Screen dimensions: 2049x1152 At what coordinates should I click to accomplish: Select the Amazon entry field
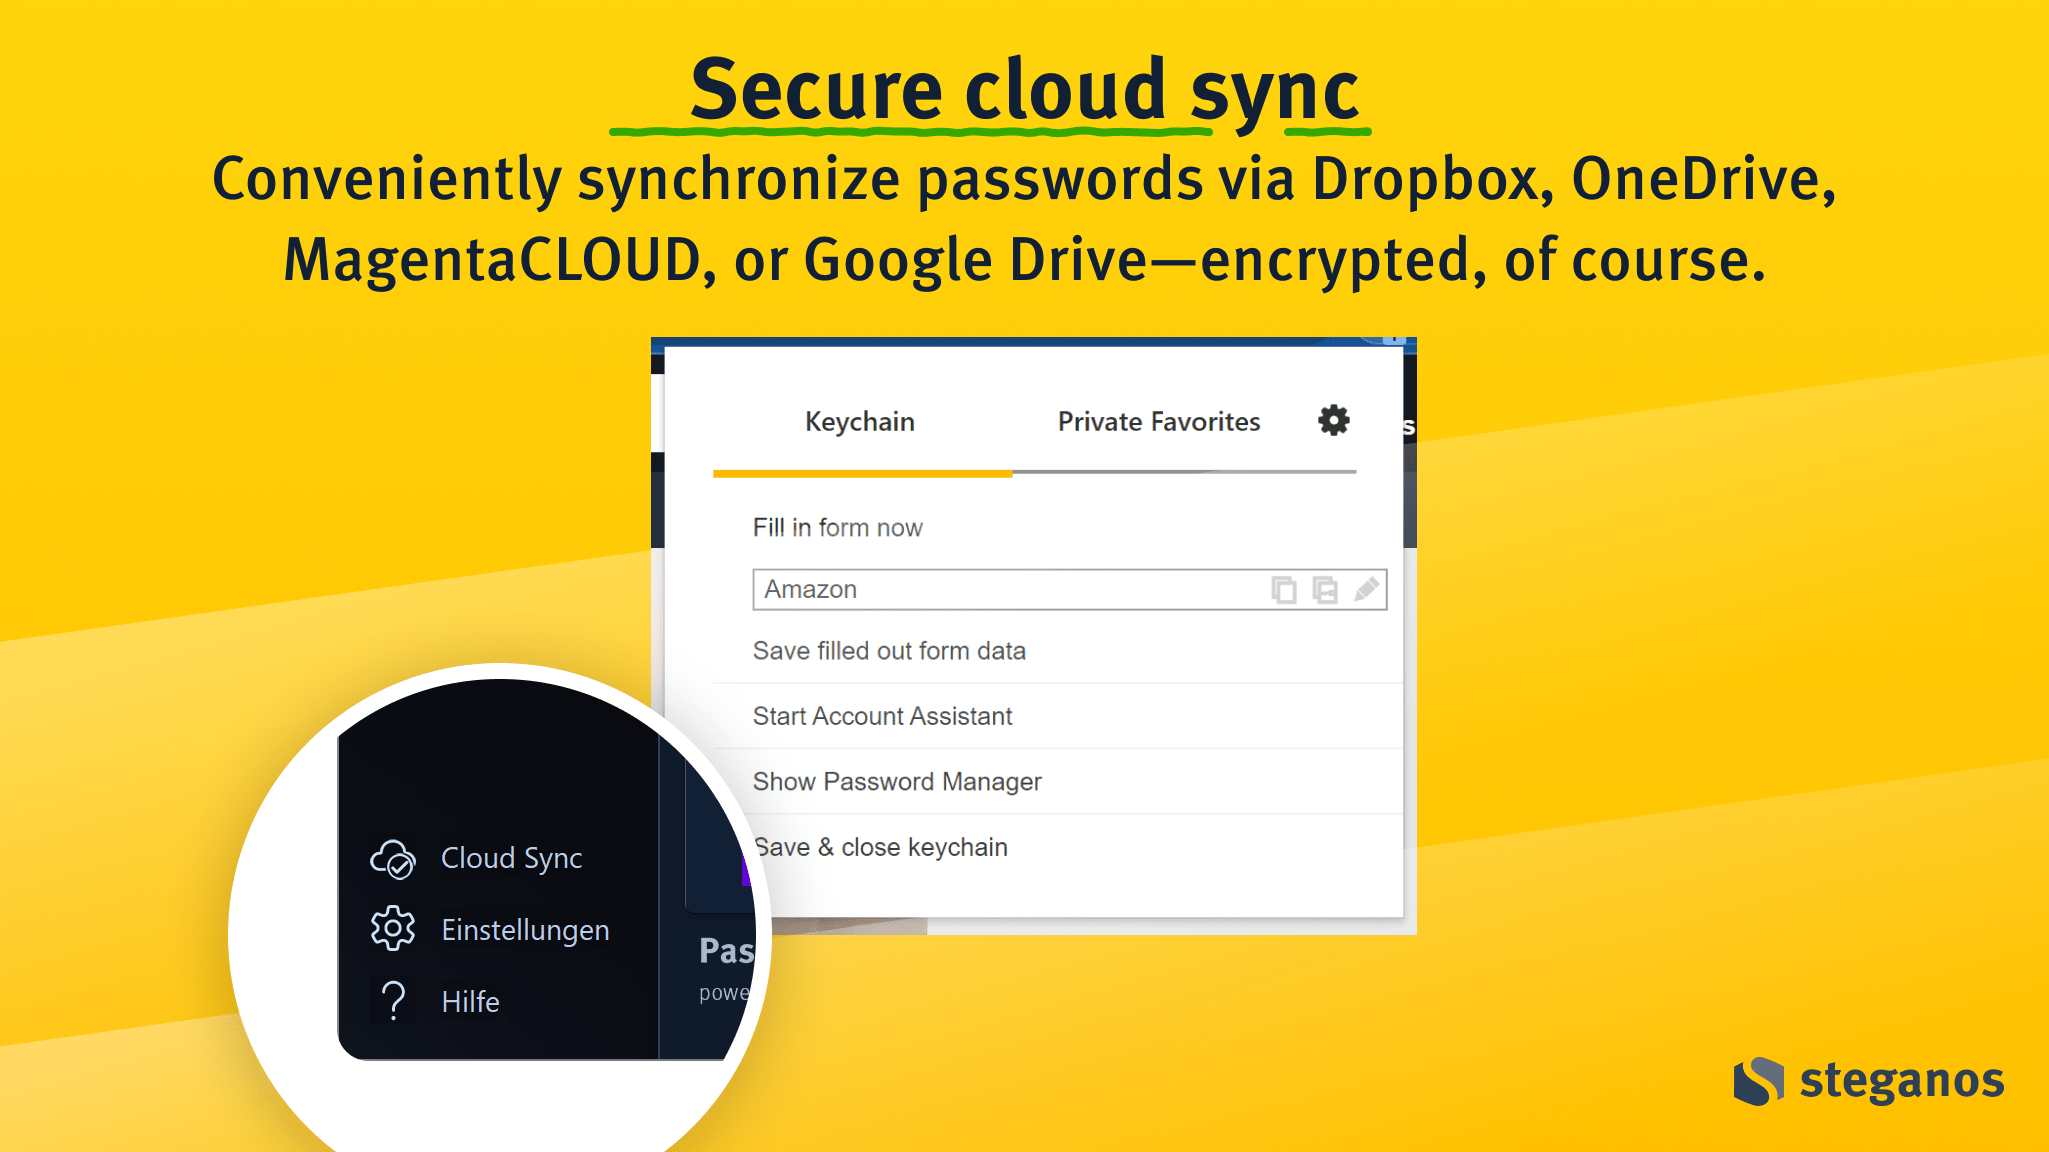pyautogui.click(x=1000, y=590)
